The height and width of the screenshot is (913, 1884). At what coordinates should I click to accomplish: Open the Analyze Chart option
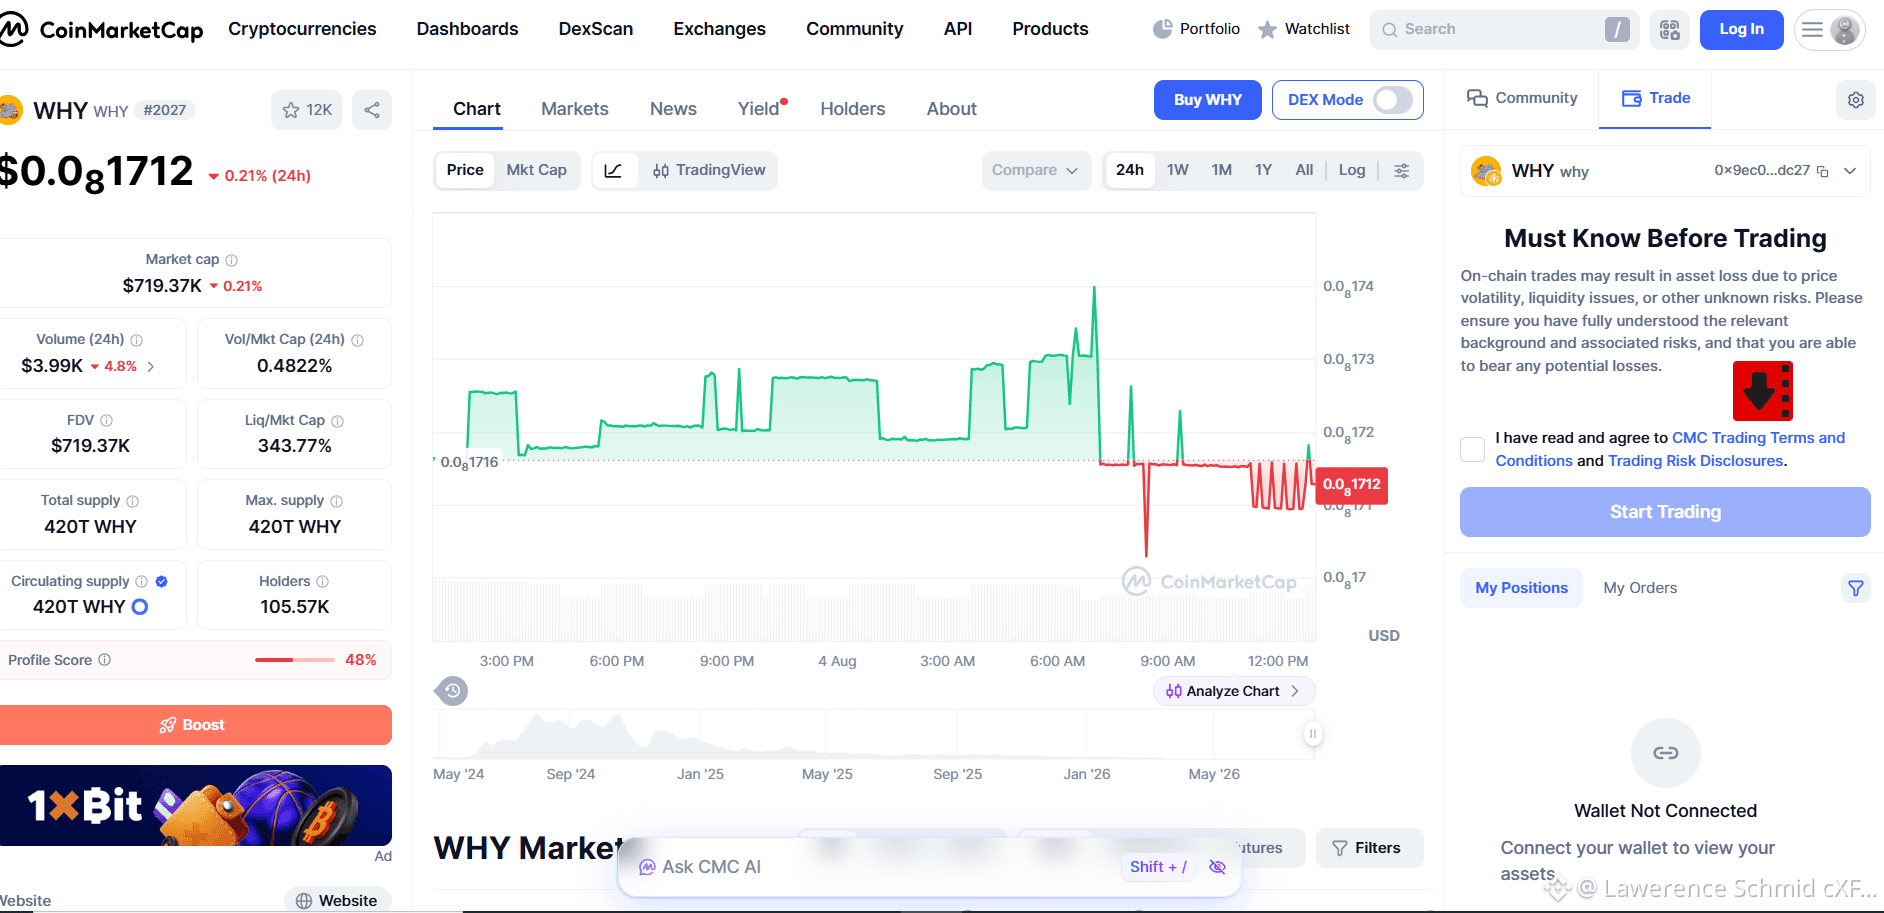tap(1234, 691)
